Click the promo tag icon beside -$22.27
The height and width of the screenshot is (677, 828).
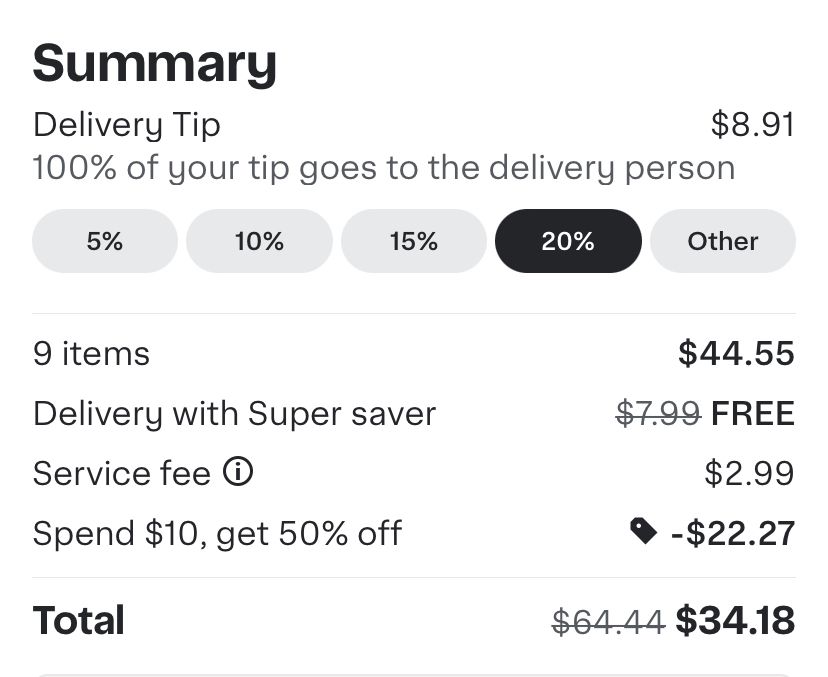coord(644,532)
